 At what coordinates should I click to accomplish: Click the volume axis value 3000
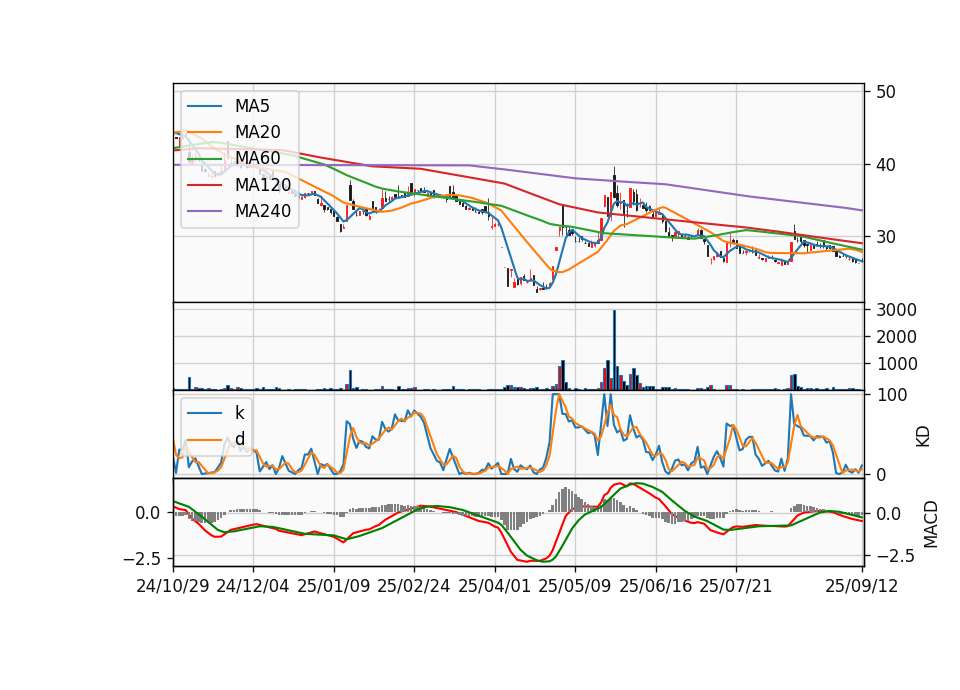coord(896,310)
